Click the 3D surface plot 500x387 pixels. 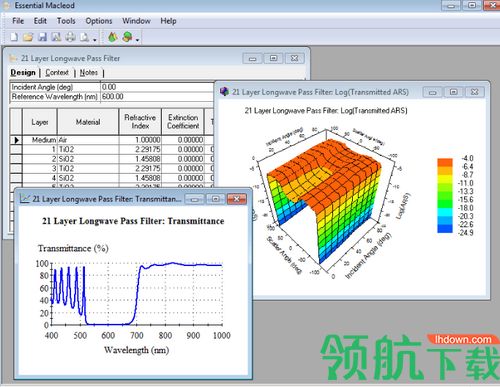325,203
